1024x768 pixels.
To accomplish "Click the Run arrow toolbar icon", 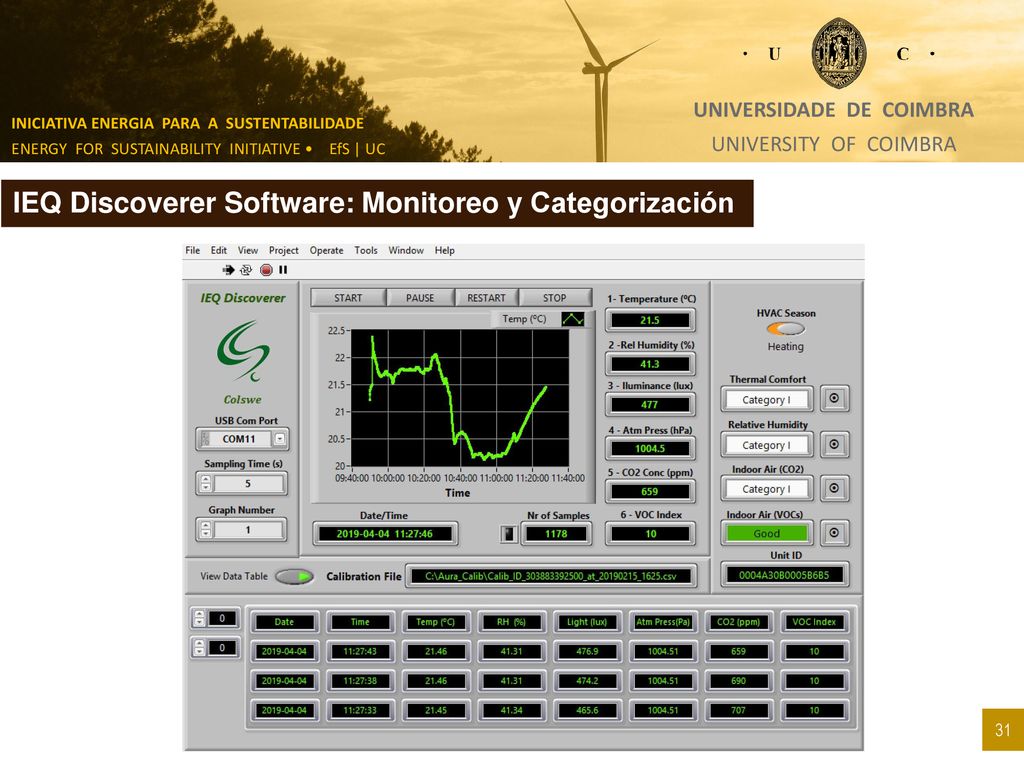I will (228, 270).
